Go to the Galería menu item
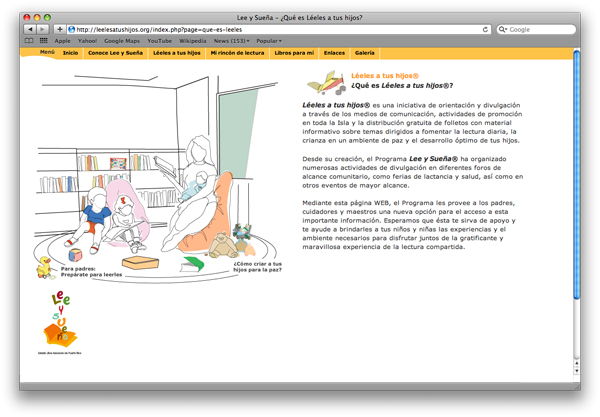Image resolution: width=600 pixels, height=417 pixels. (x=365, y=51)
